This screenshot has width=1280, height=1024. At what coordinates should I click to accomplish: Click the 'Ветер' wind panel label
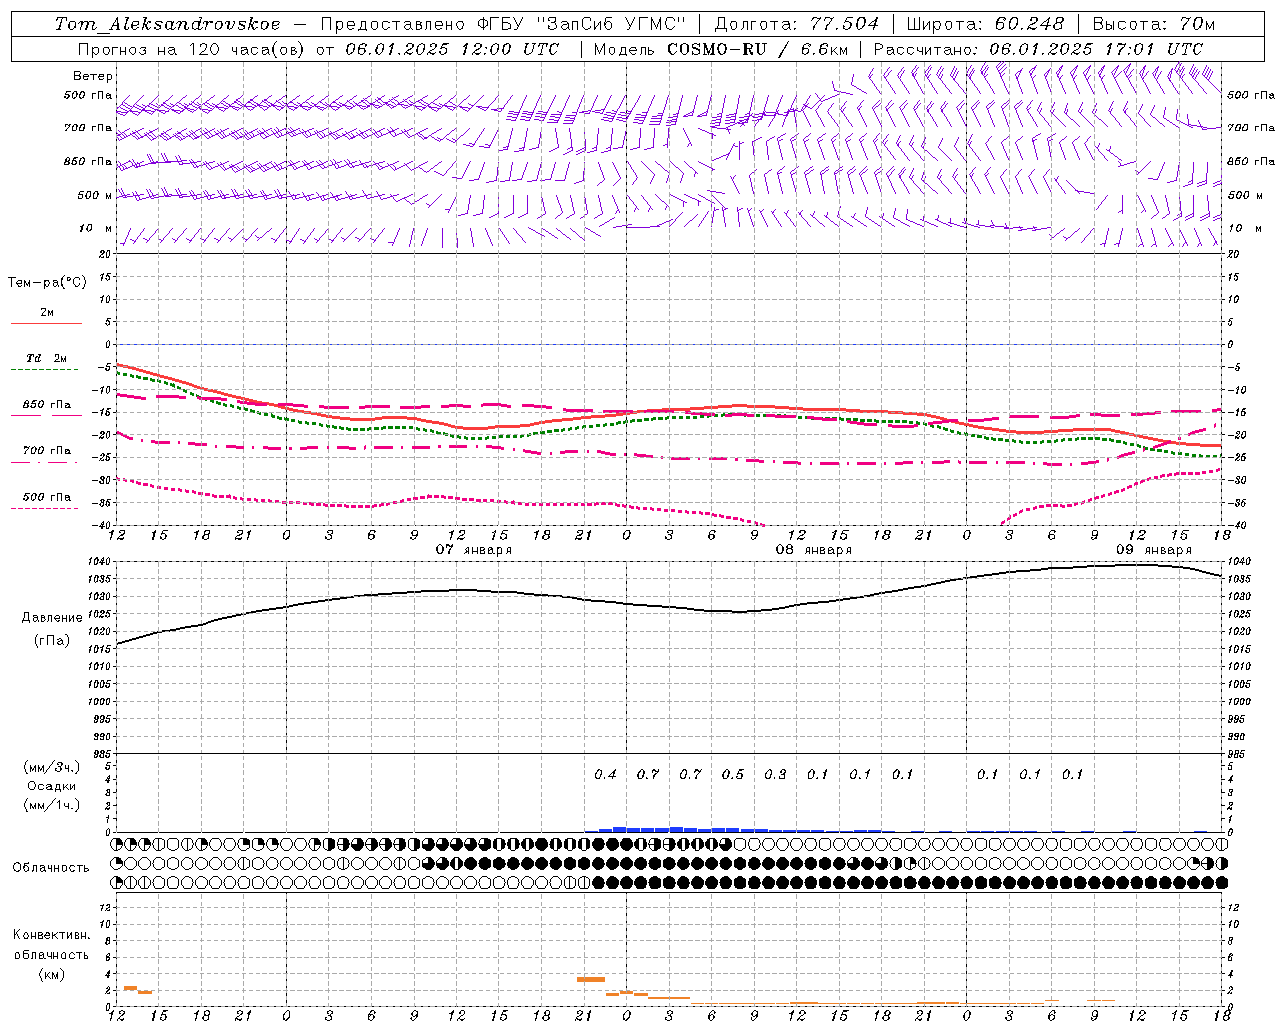[93, 76]
